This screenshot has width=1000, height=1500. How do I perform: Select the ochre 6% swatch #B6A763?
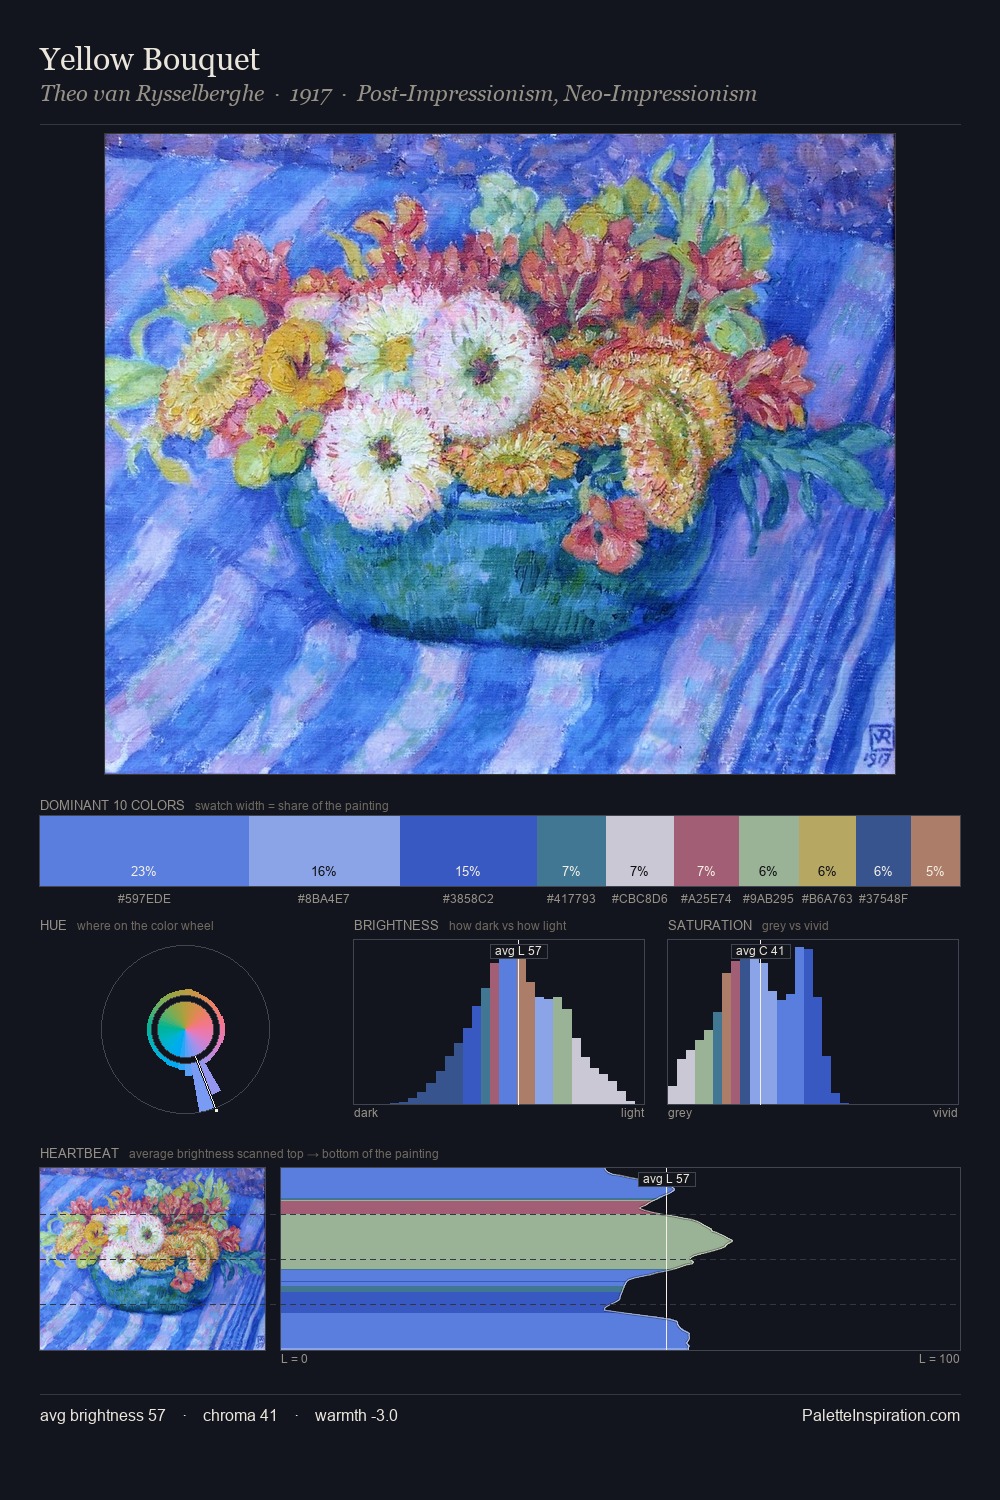tap(827, 851)
